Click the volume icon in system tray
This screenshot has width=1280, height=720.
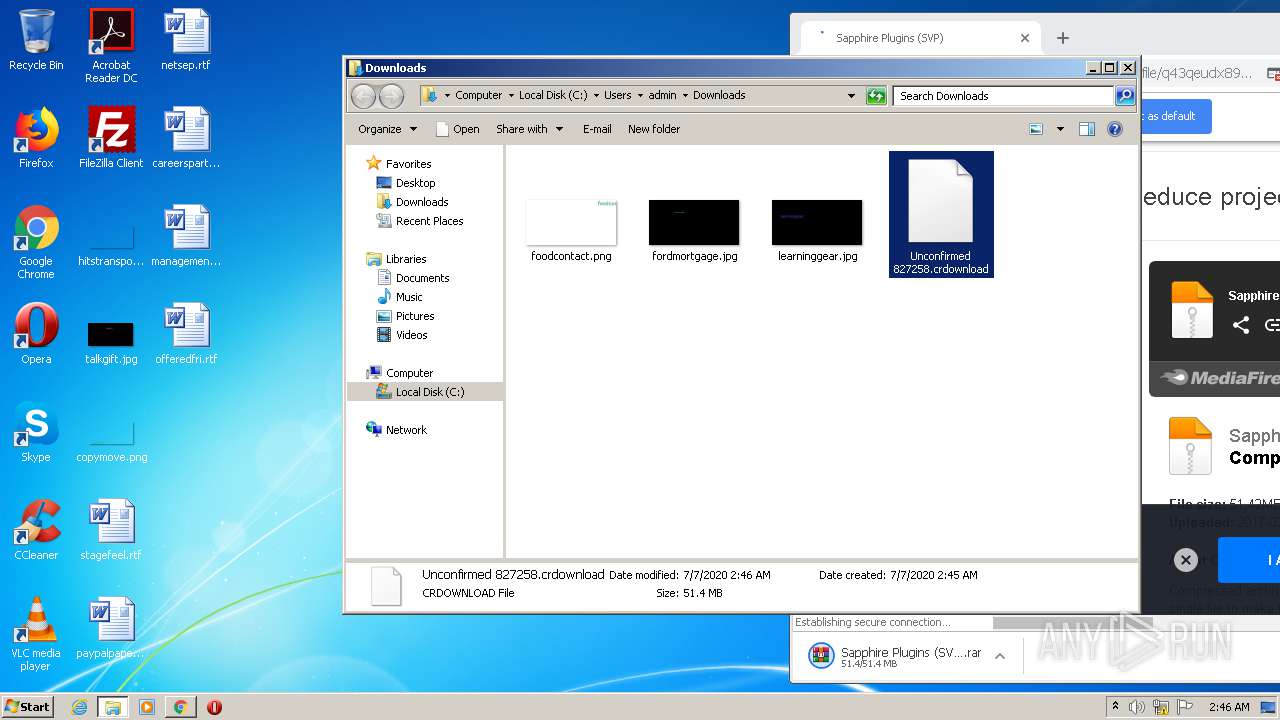click(1137, 707)
